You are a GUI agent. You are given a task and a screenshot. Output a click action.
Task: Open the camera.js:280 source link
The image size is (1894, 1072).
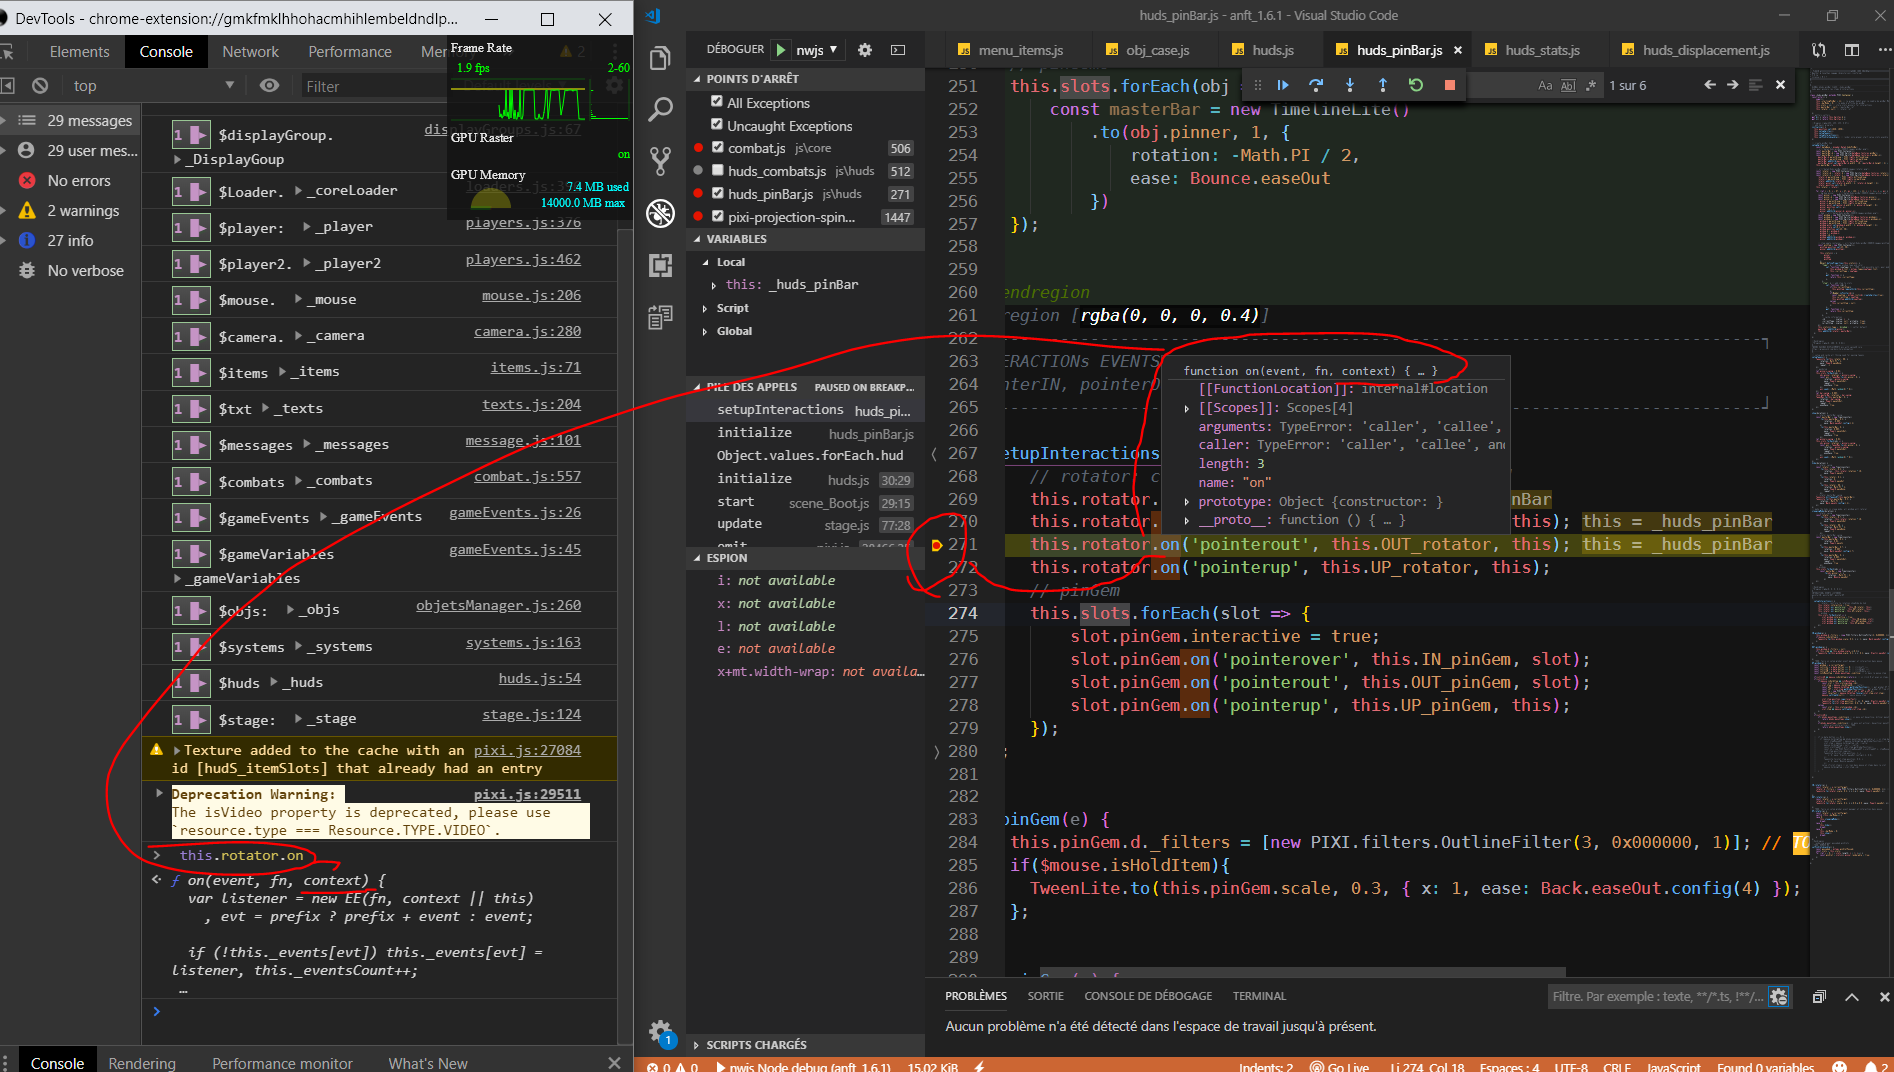(x=527, y=331)
